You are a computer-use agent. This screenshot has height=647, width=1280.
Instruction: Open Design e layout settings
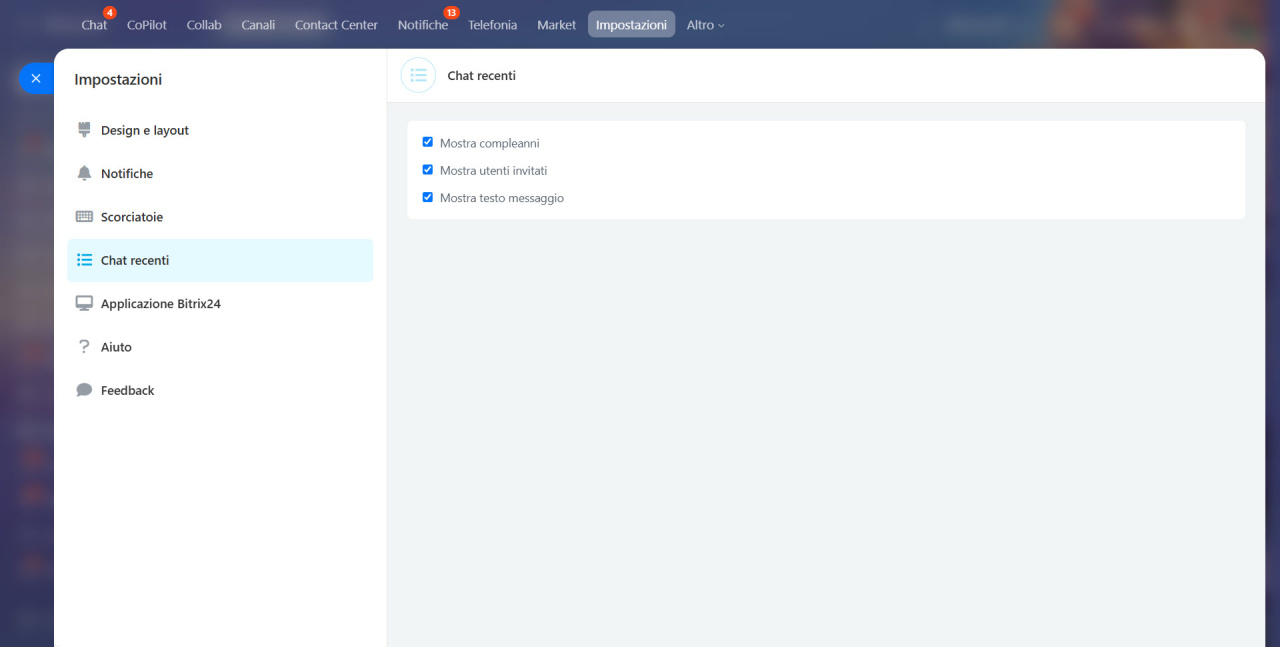pos(220,130)
